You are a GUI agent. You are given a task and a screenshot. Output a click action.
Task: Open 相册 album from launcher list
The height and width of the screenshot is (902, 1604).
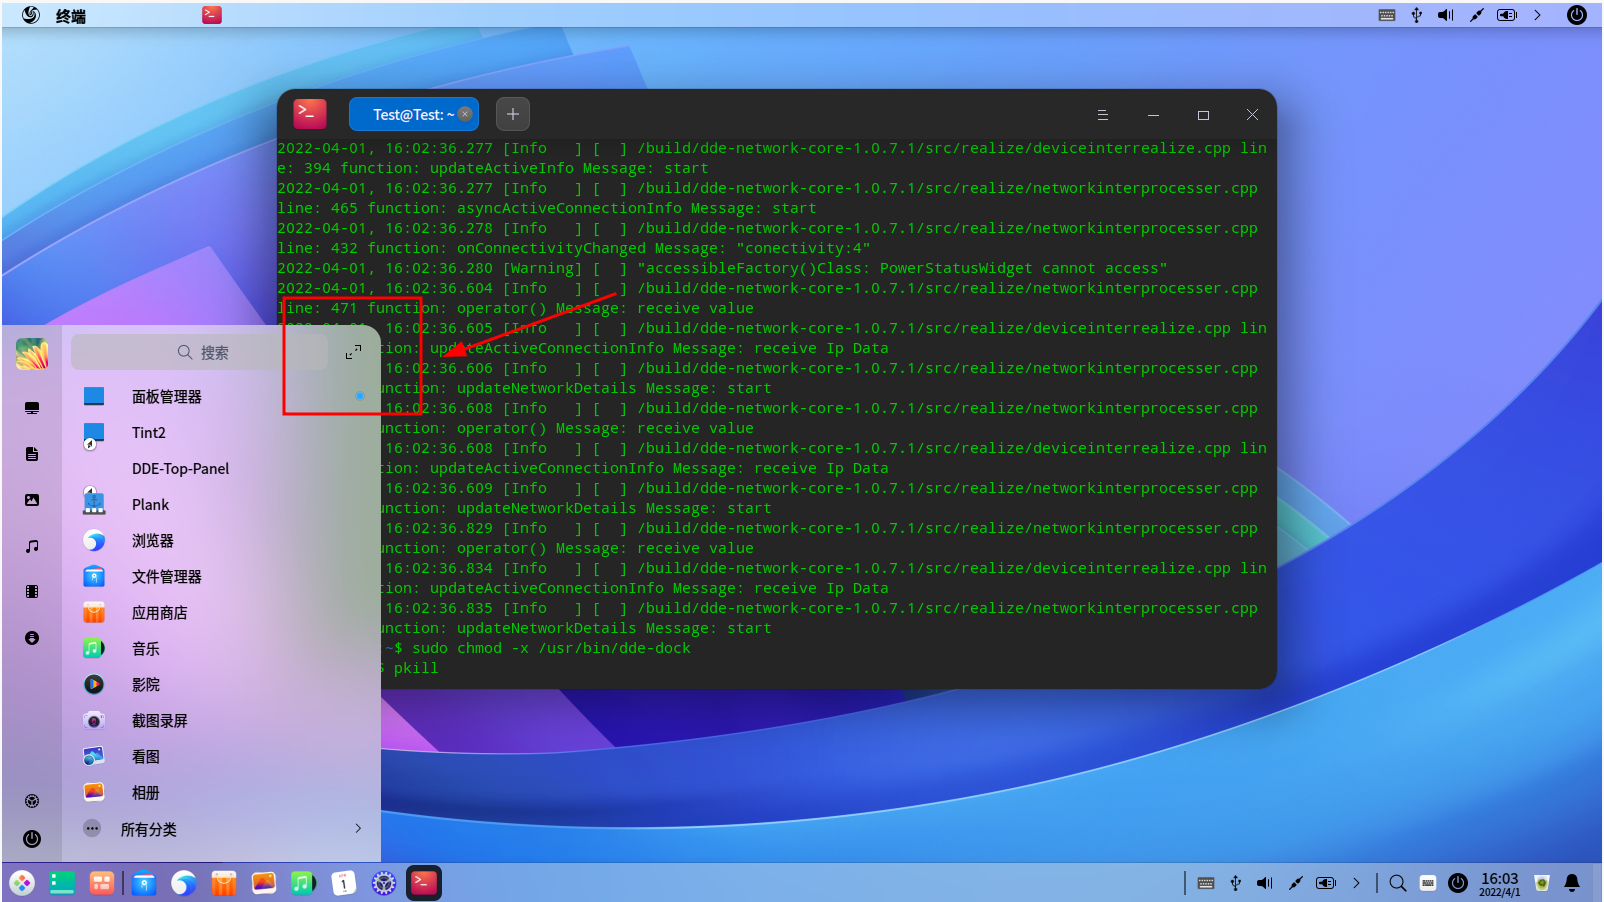pyautogui.click(x=222, y=793)
